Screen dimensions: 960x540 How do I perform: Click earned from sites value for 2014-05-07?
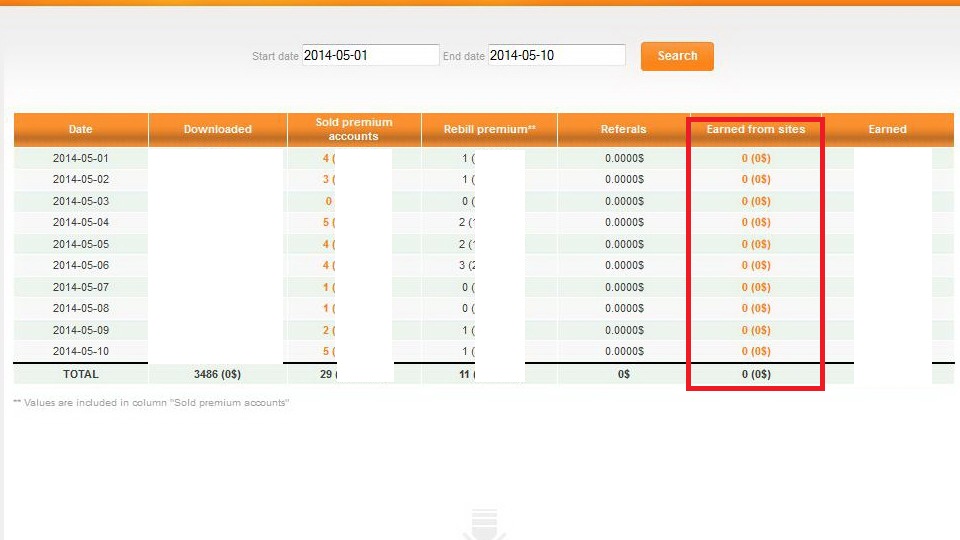pos(755,287)
